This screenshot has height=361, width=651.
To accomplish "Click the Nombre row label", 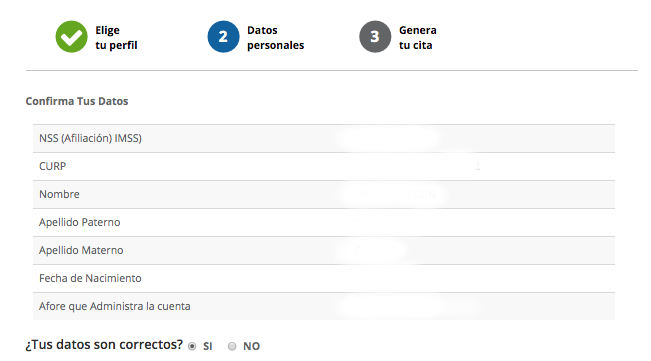I will (x=59, y=194).
